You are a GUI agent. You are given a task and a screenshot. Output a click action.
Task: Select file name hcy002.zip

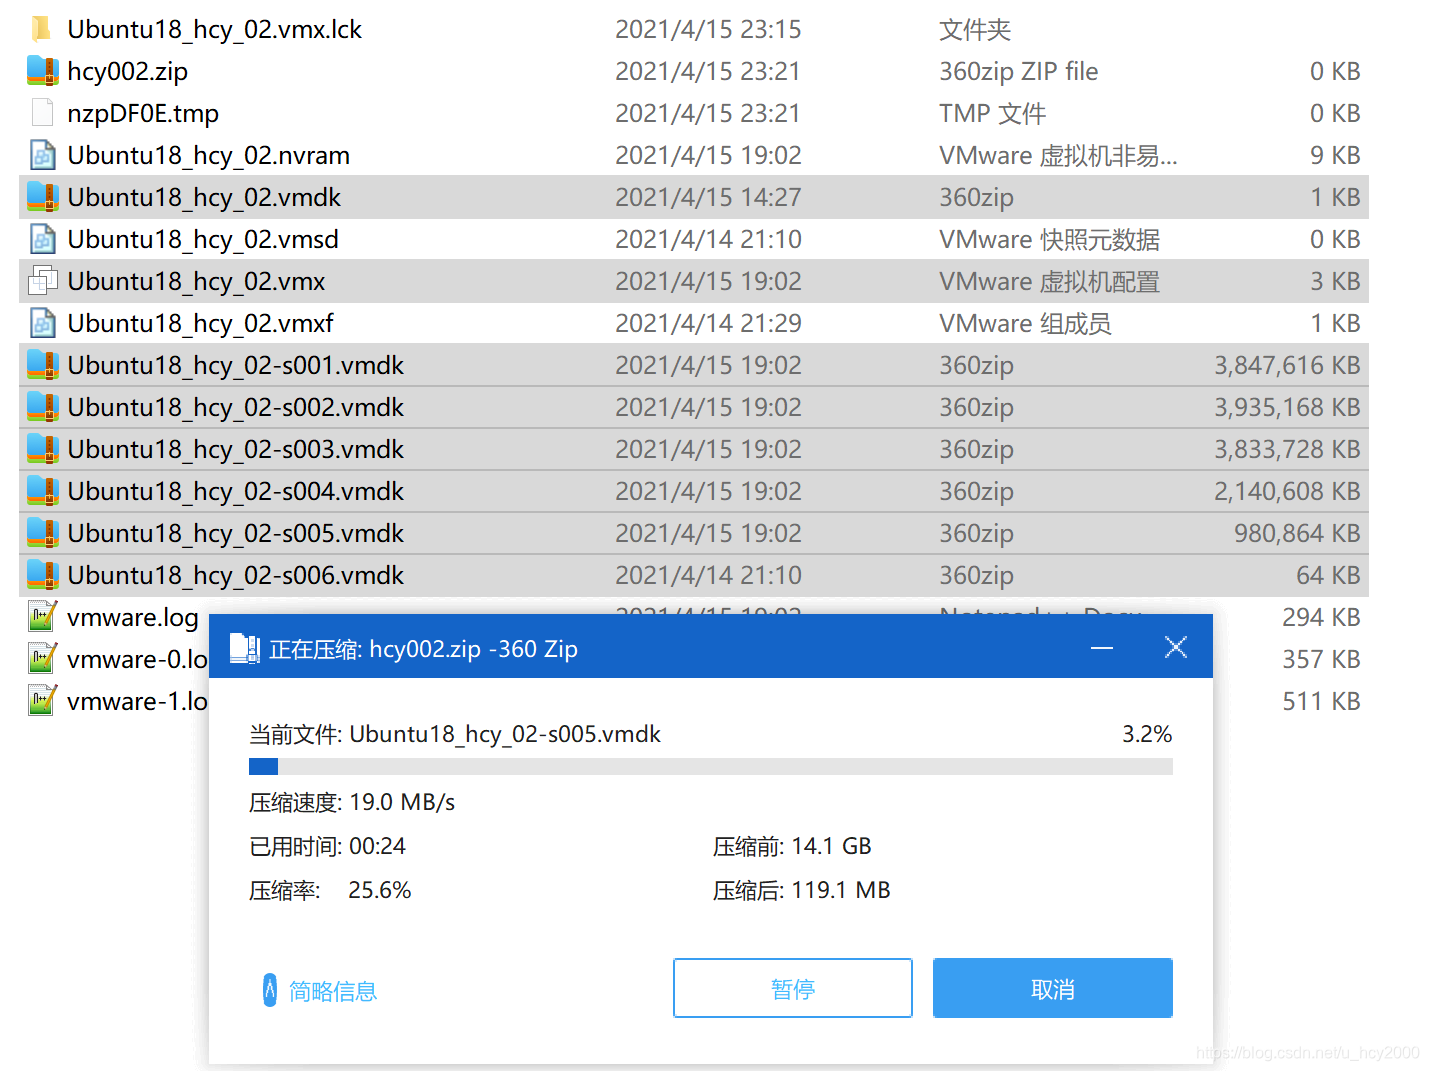pos(127,72)
